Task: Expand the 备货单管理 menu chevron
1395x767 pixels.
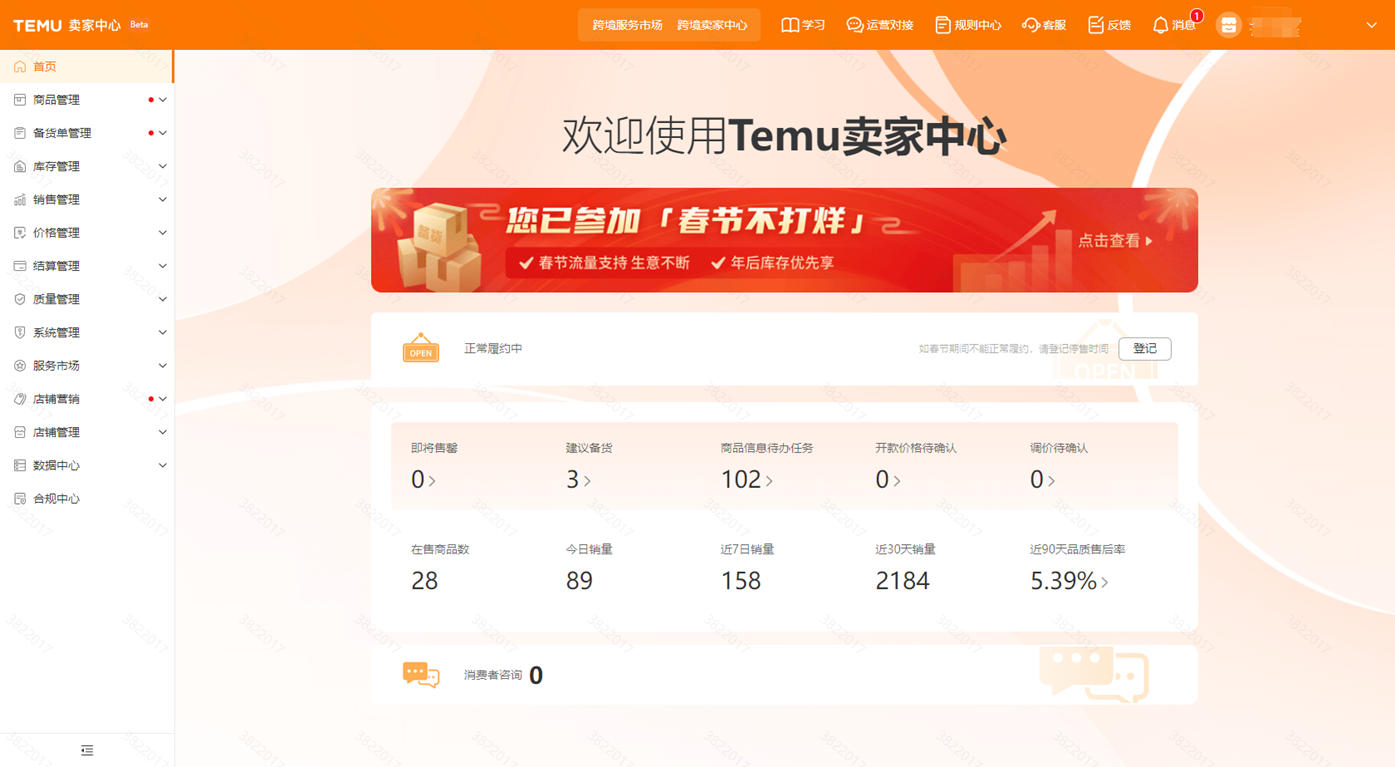Action: tap(162, 133)
